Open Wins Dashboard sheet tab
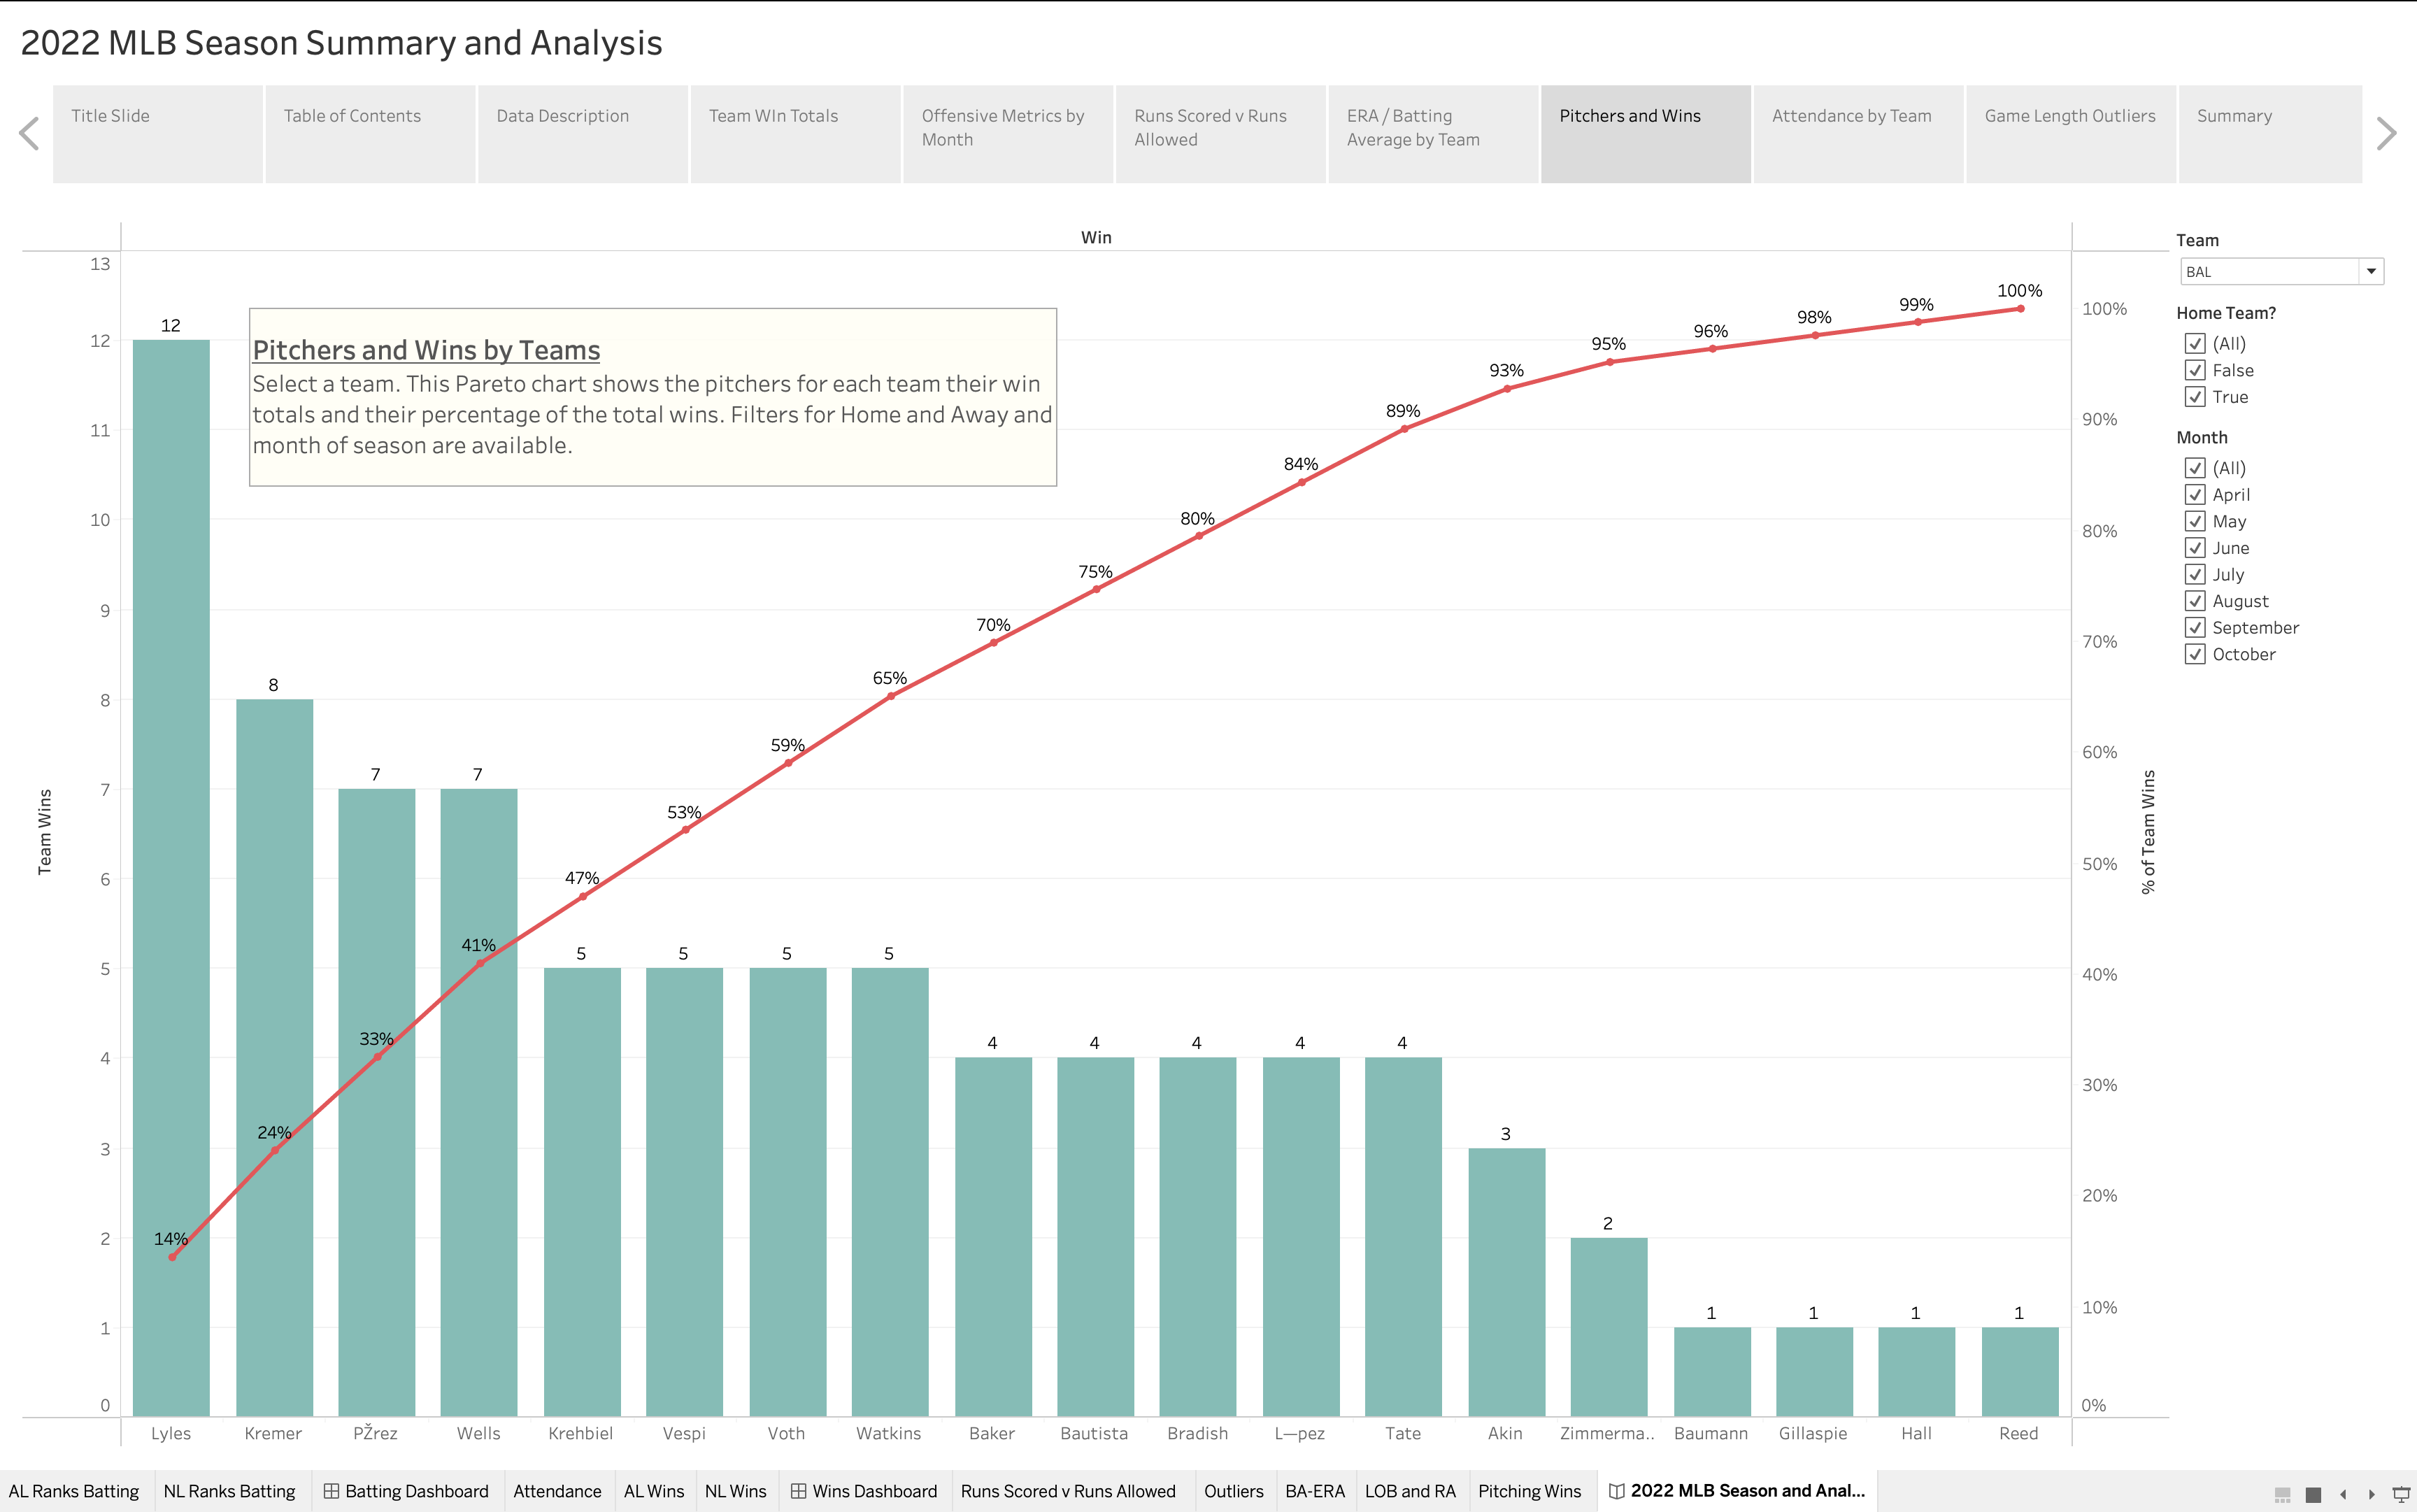Viewport: 2417px width, 1512px height. [864, 1491]
